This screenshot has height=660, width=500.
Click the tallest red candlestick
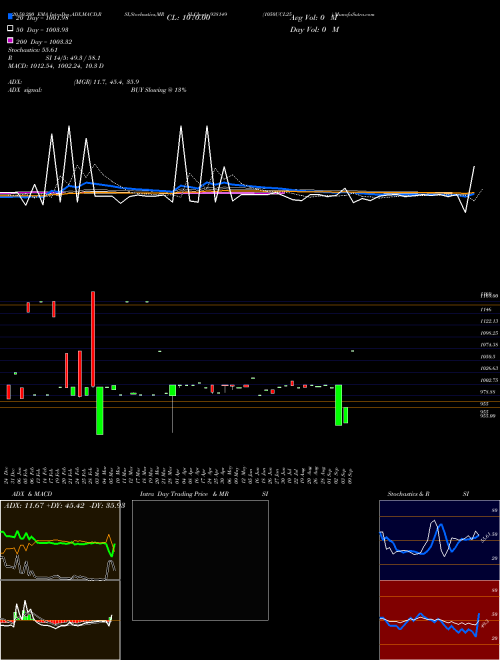click(x=93, y=339)
